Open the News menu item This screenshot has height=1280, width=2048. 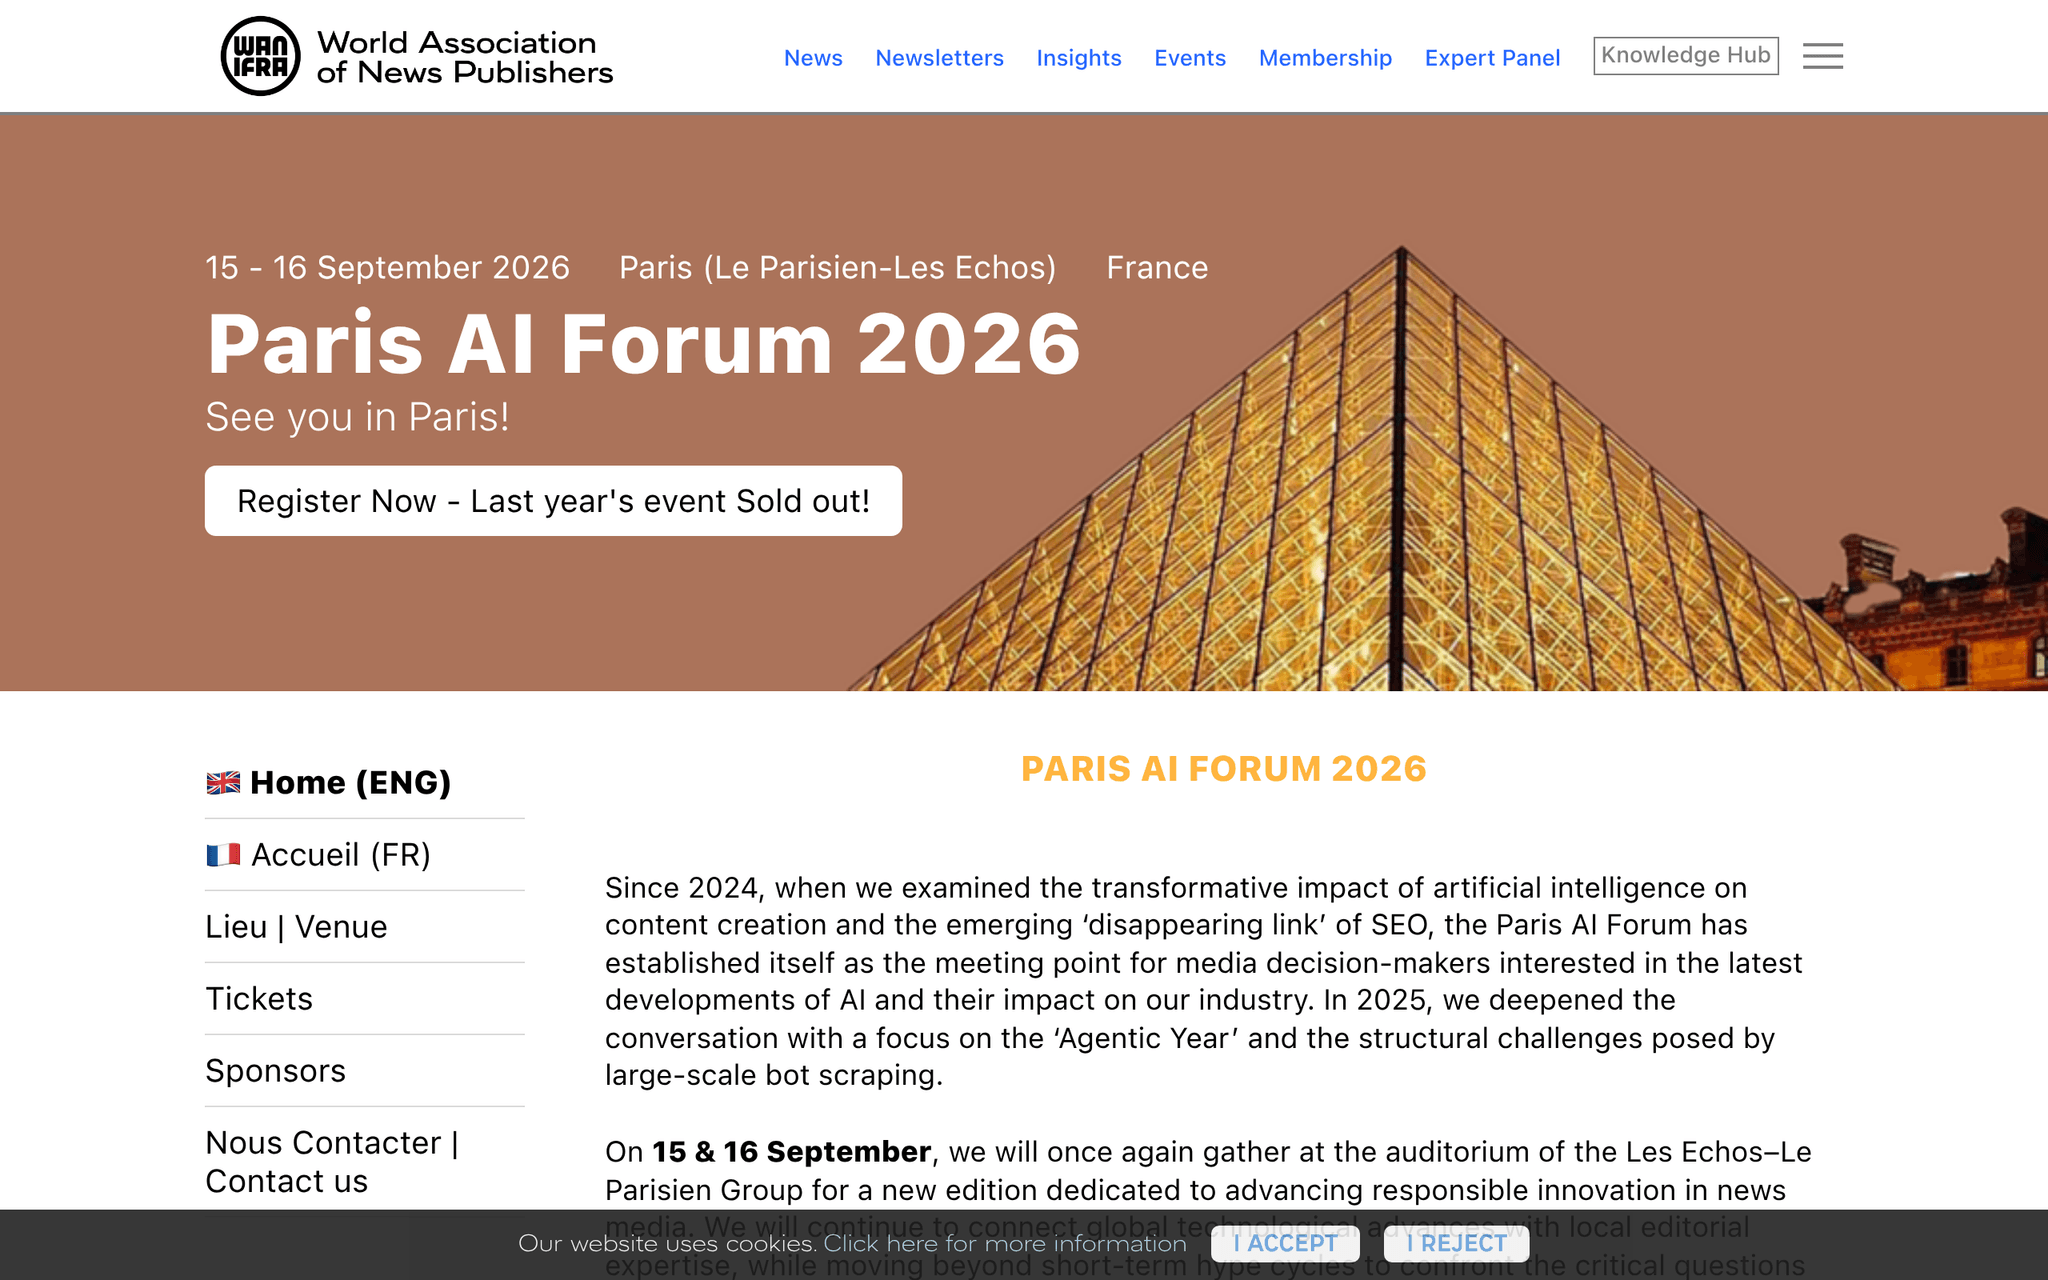point(813,58)
